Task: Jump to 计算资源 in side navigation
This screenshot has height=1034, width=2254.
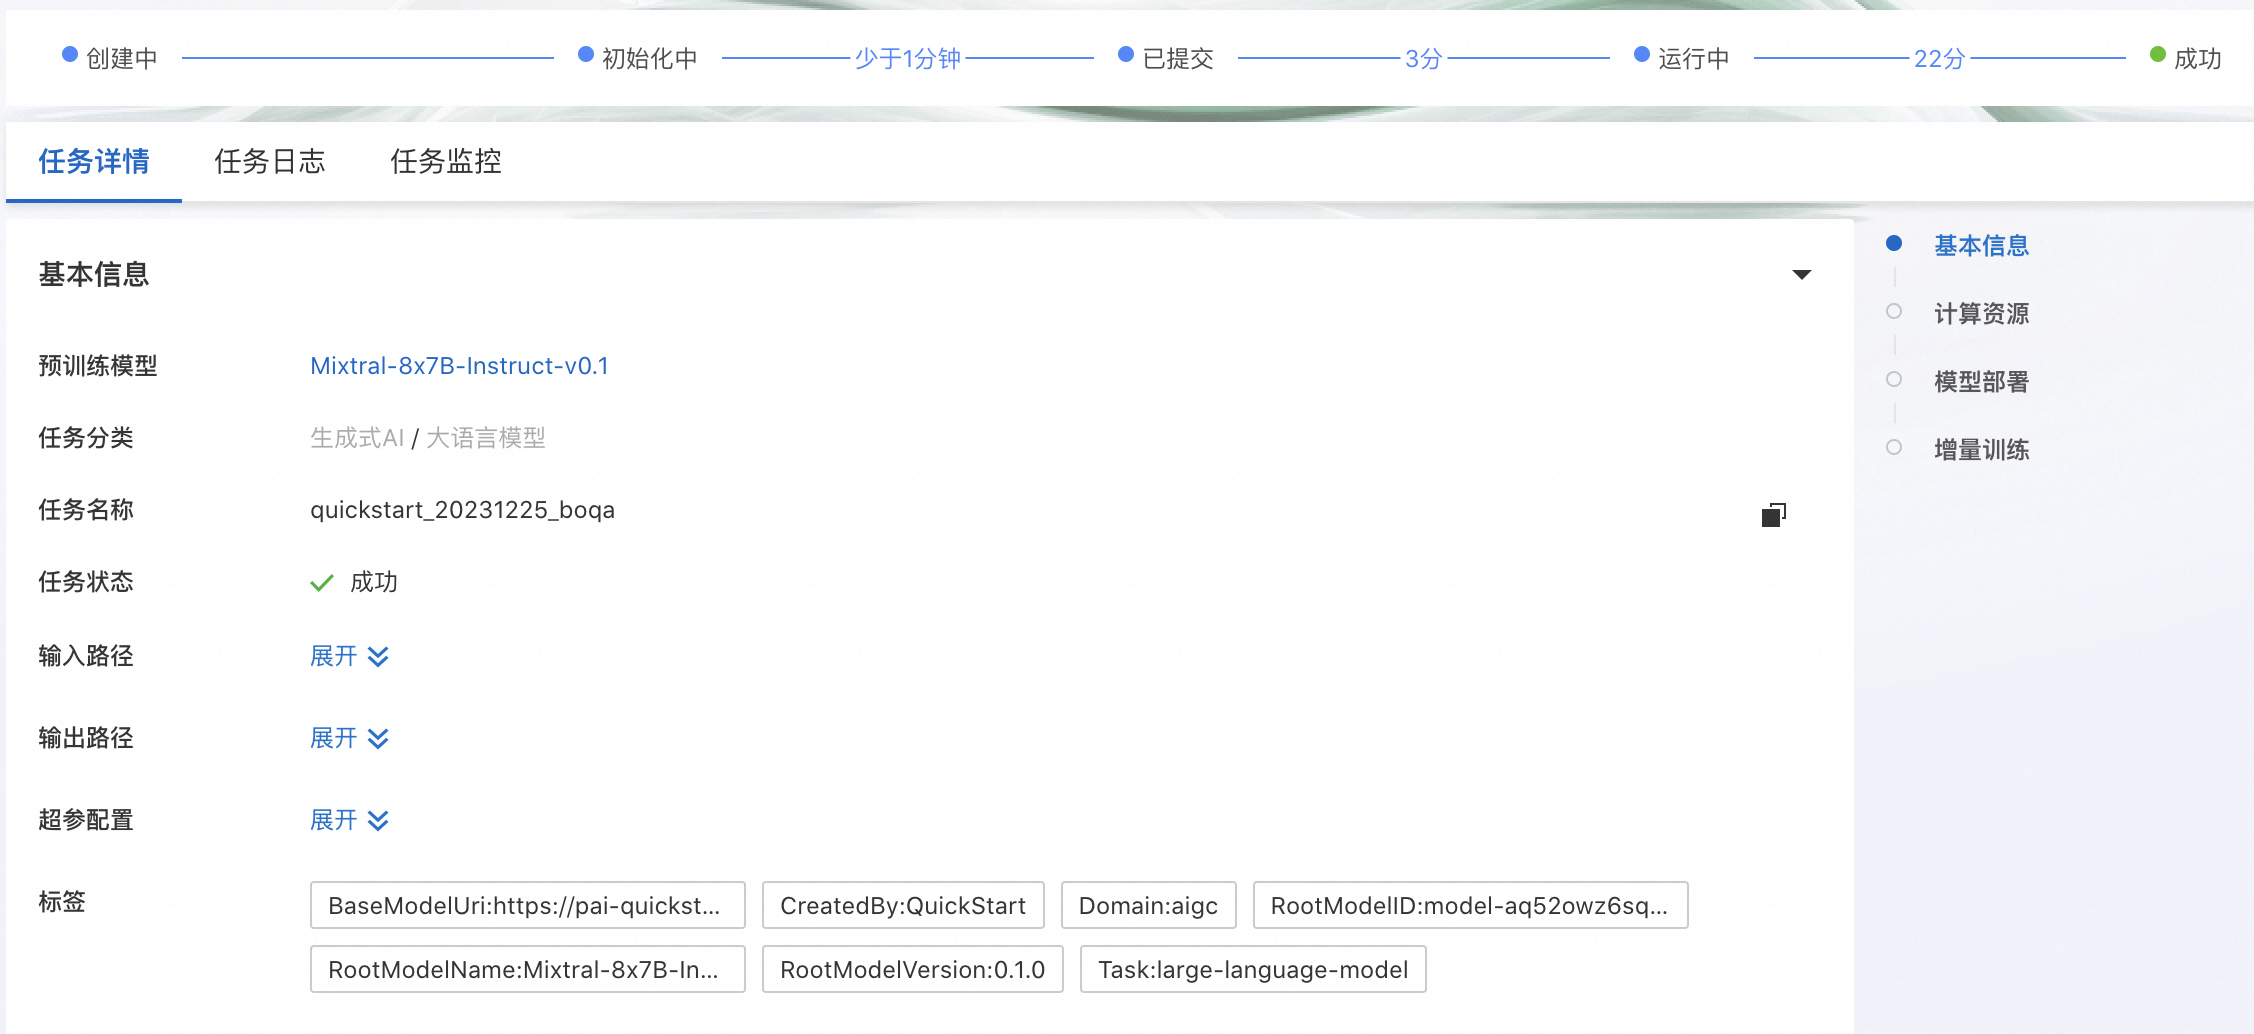Action: tap(1981, 314)
